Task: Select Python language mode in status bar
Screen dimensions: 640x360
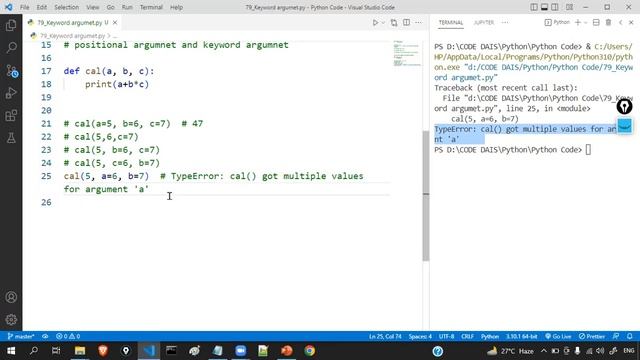Action: click(490, 336)
